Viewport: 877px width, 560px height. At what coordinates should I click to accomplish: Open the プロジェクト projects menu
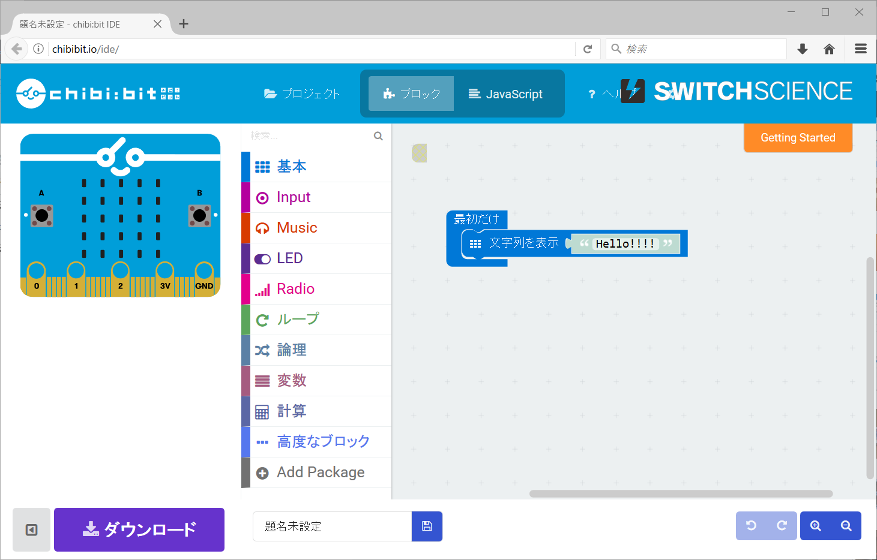302,94
